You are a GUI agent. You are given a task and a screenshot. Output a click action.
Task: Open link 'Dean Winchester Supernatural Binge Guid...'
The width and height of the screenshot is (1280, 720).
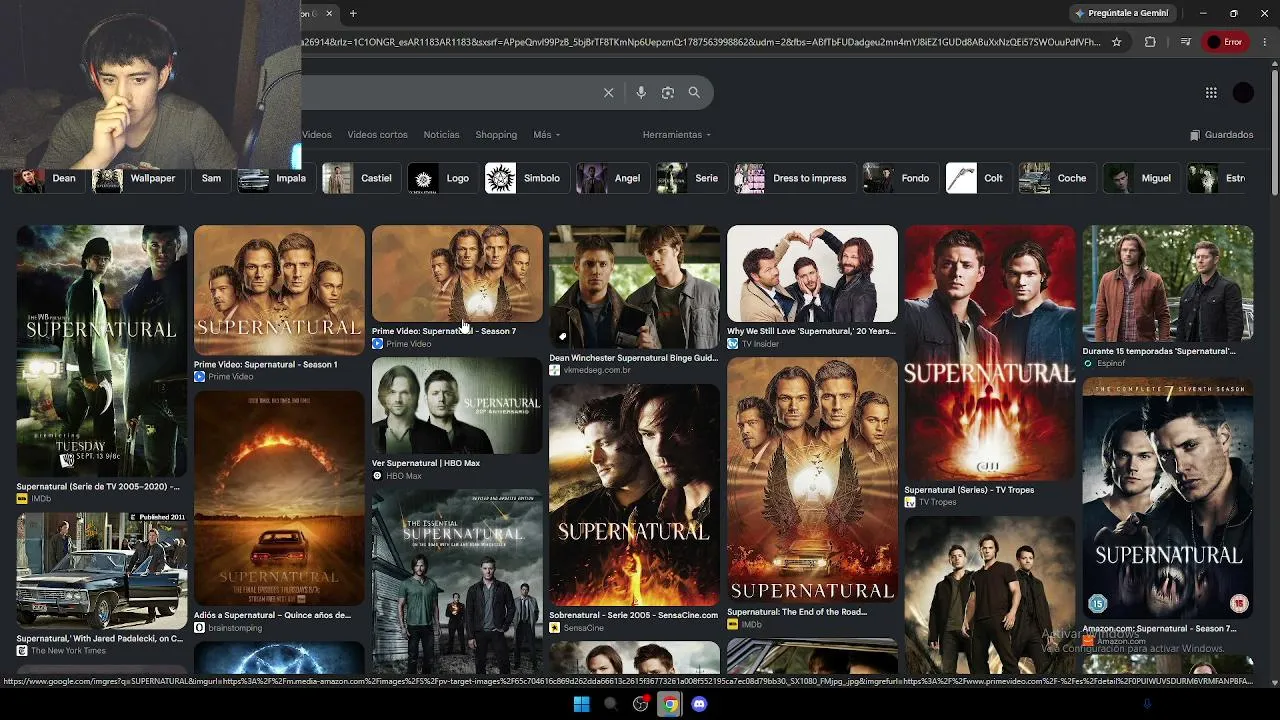[x=634, y=358]
